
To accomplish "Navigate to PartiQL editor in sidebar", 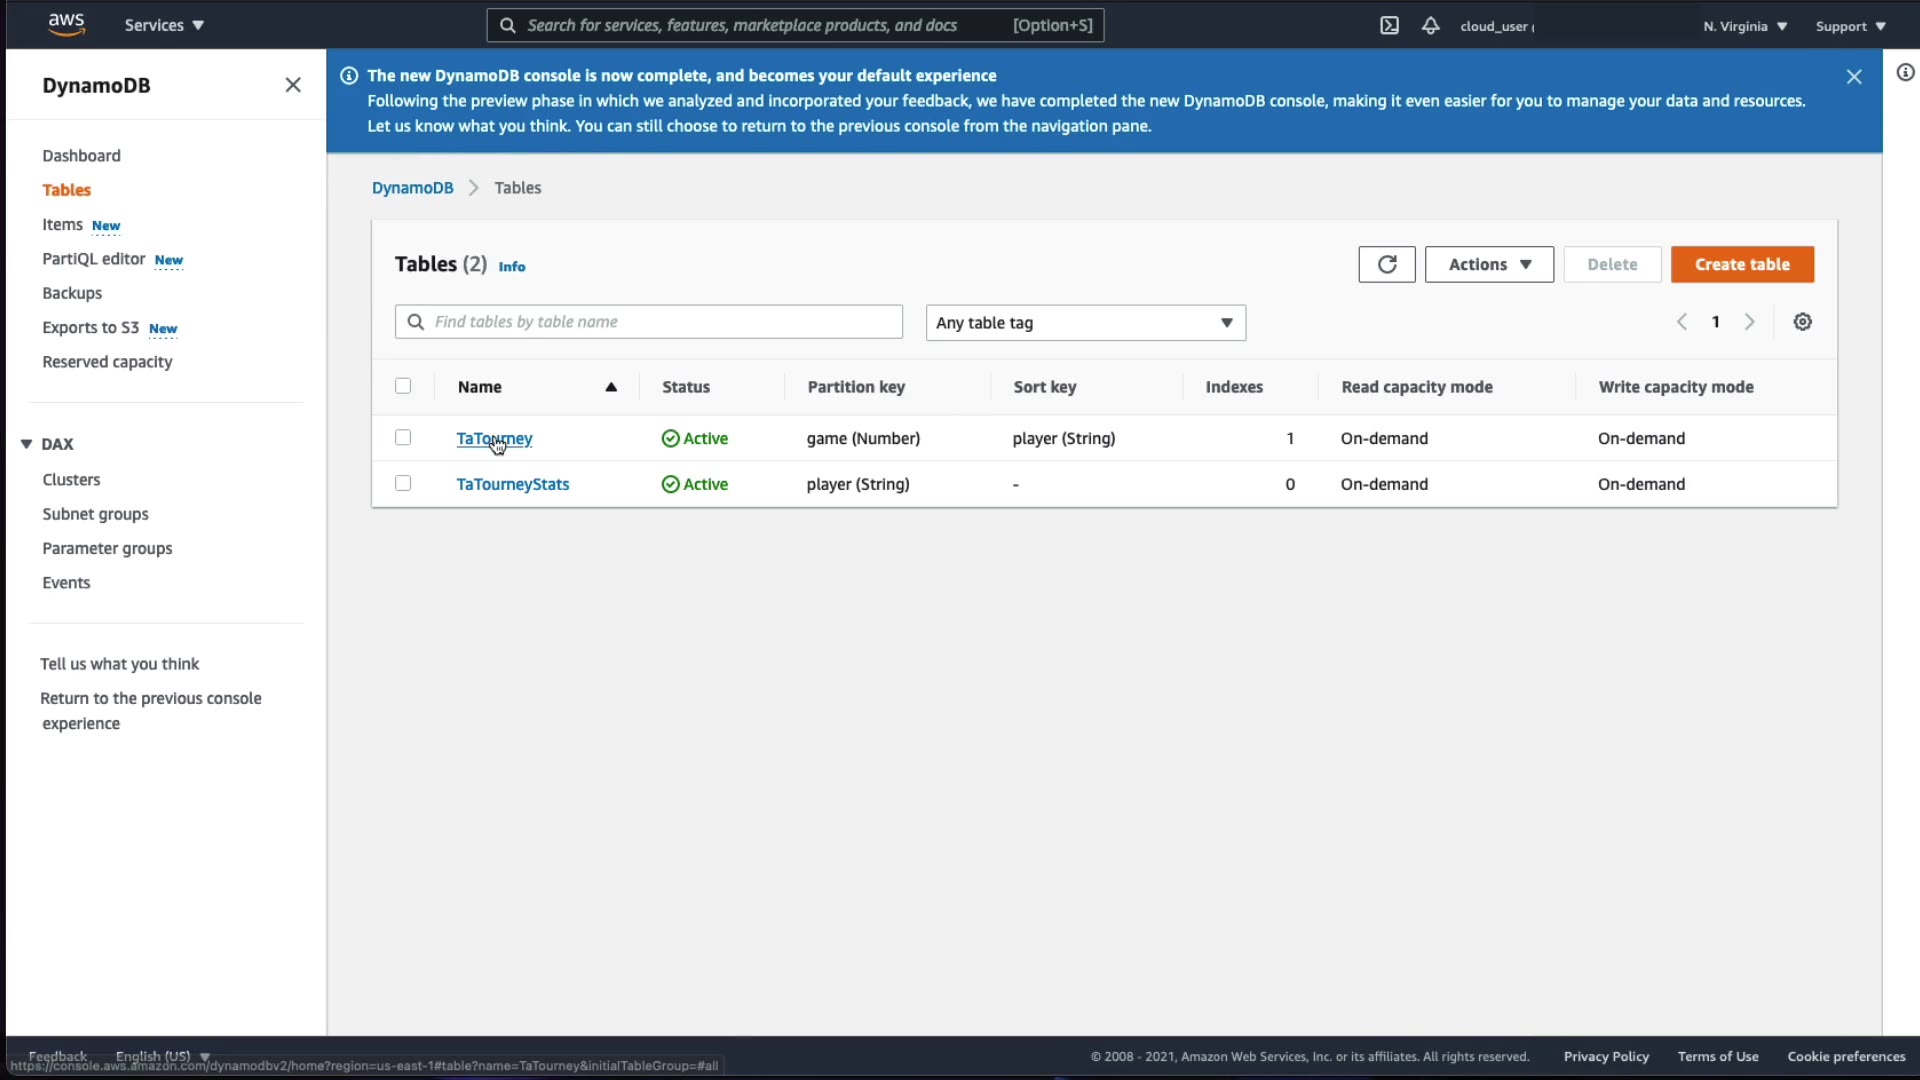I will [94, 259].
